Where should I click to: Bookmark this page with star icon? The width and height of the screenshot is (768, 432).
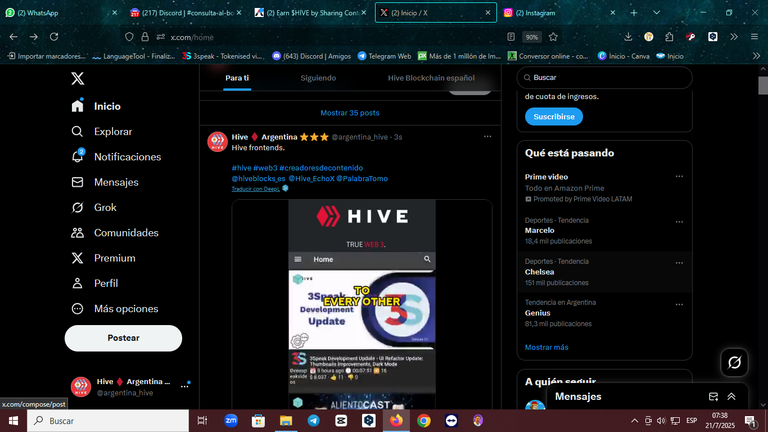point(553,37)
